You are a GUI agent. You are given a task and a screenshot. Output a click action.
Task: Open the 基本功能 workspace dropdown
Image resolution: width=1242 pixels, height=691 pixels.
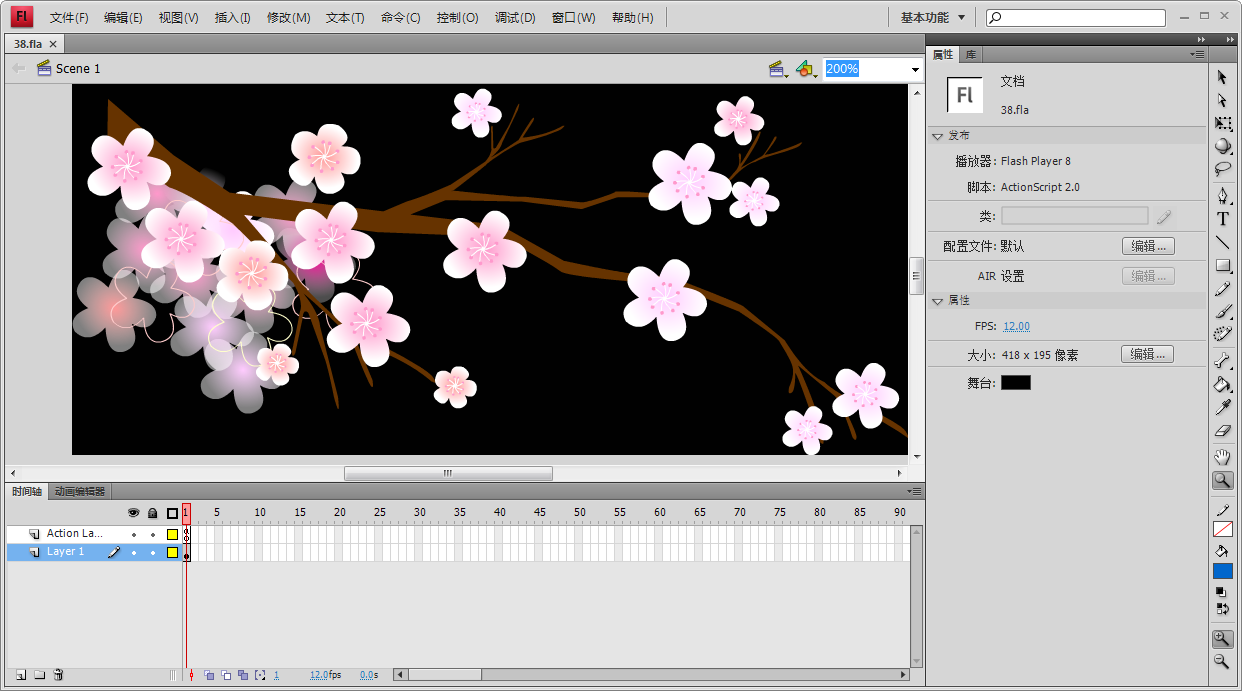(x=932, y=17)
